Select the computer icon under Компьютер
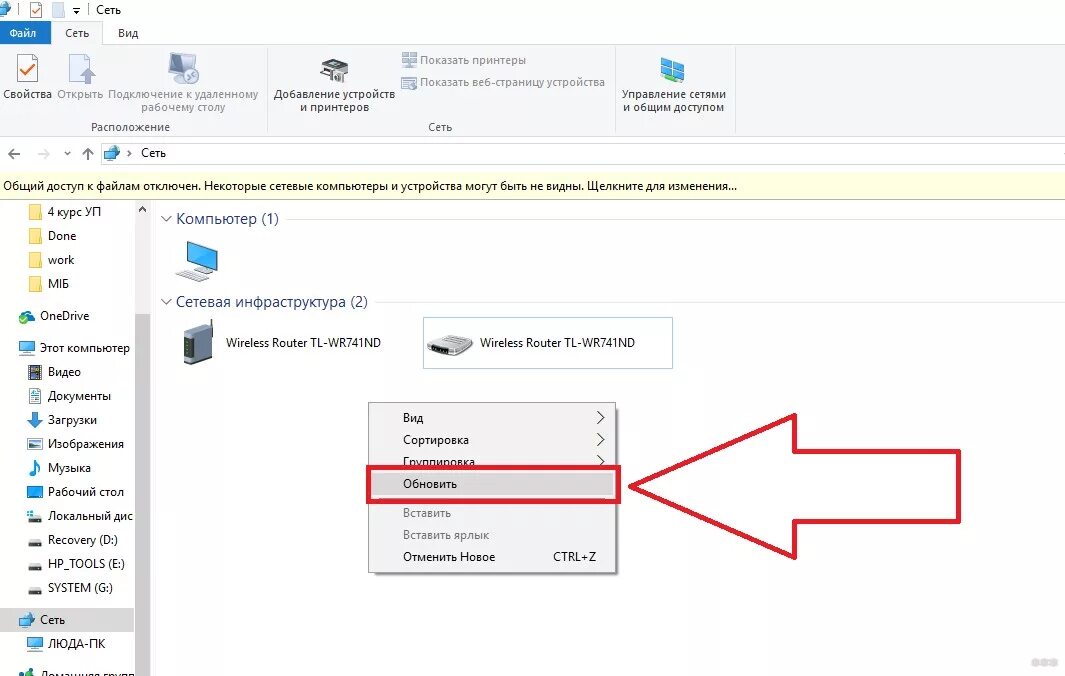This screenshot has height=676, width=1065. coord(197,261)
